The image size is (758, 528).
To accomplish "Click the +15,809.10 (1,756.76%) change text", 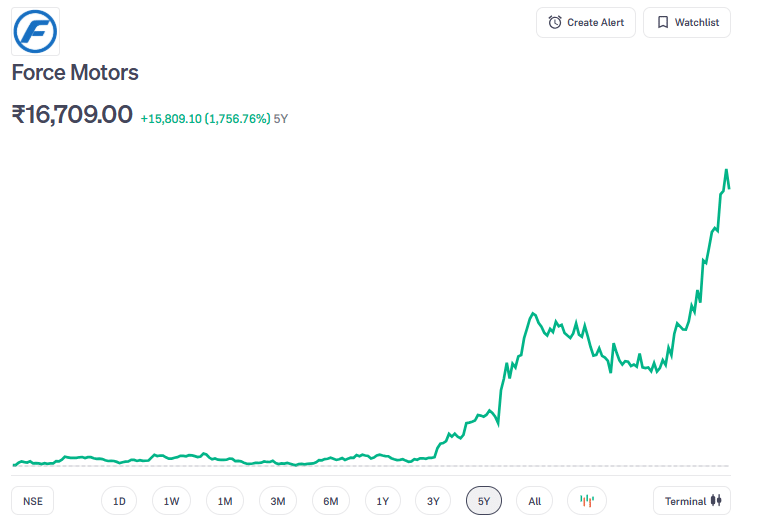I will (205, 119).
